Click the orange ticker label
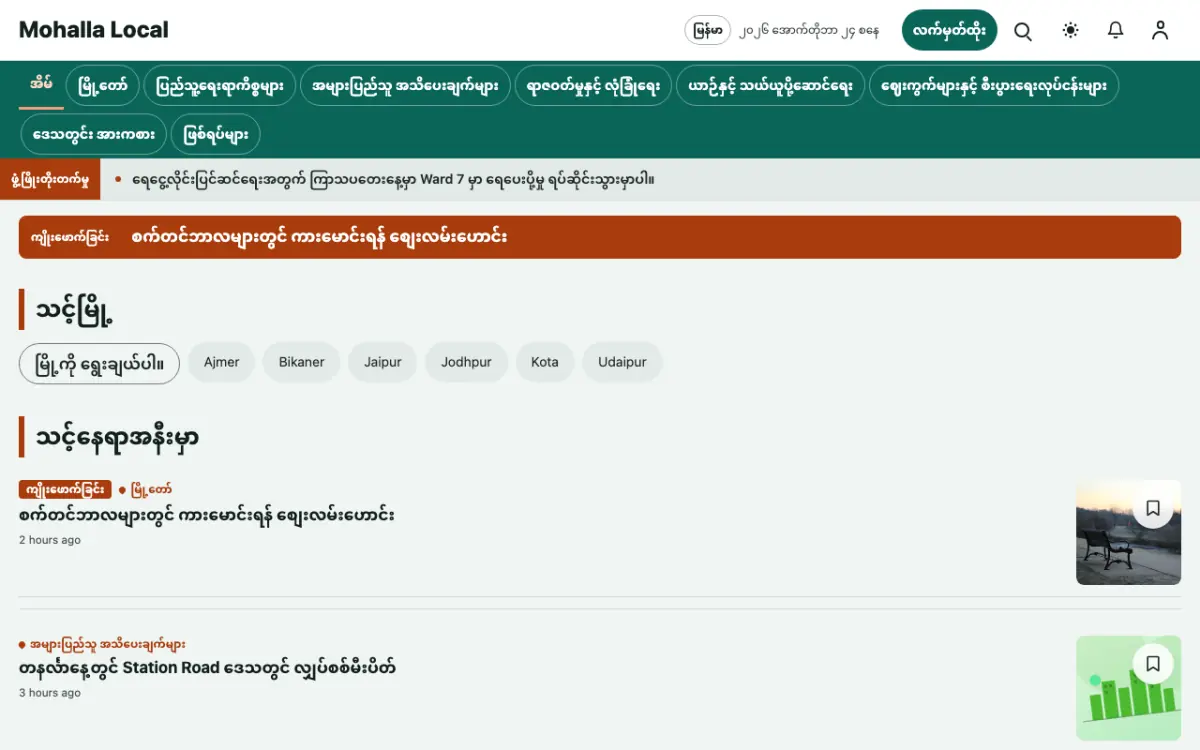 (x=50, y=180)
